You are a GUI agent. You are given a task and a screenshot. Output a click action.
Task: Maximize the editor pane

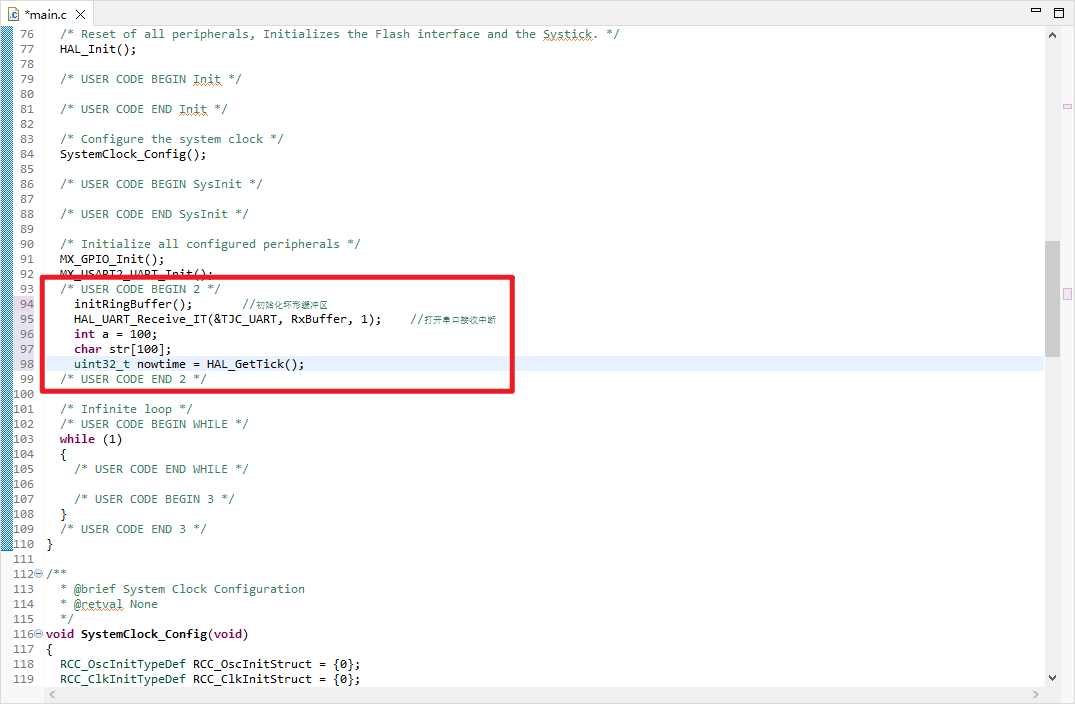point(1059,12)
